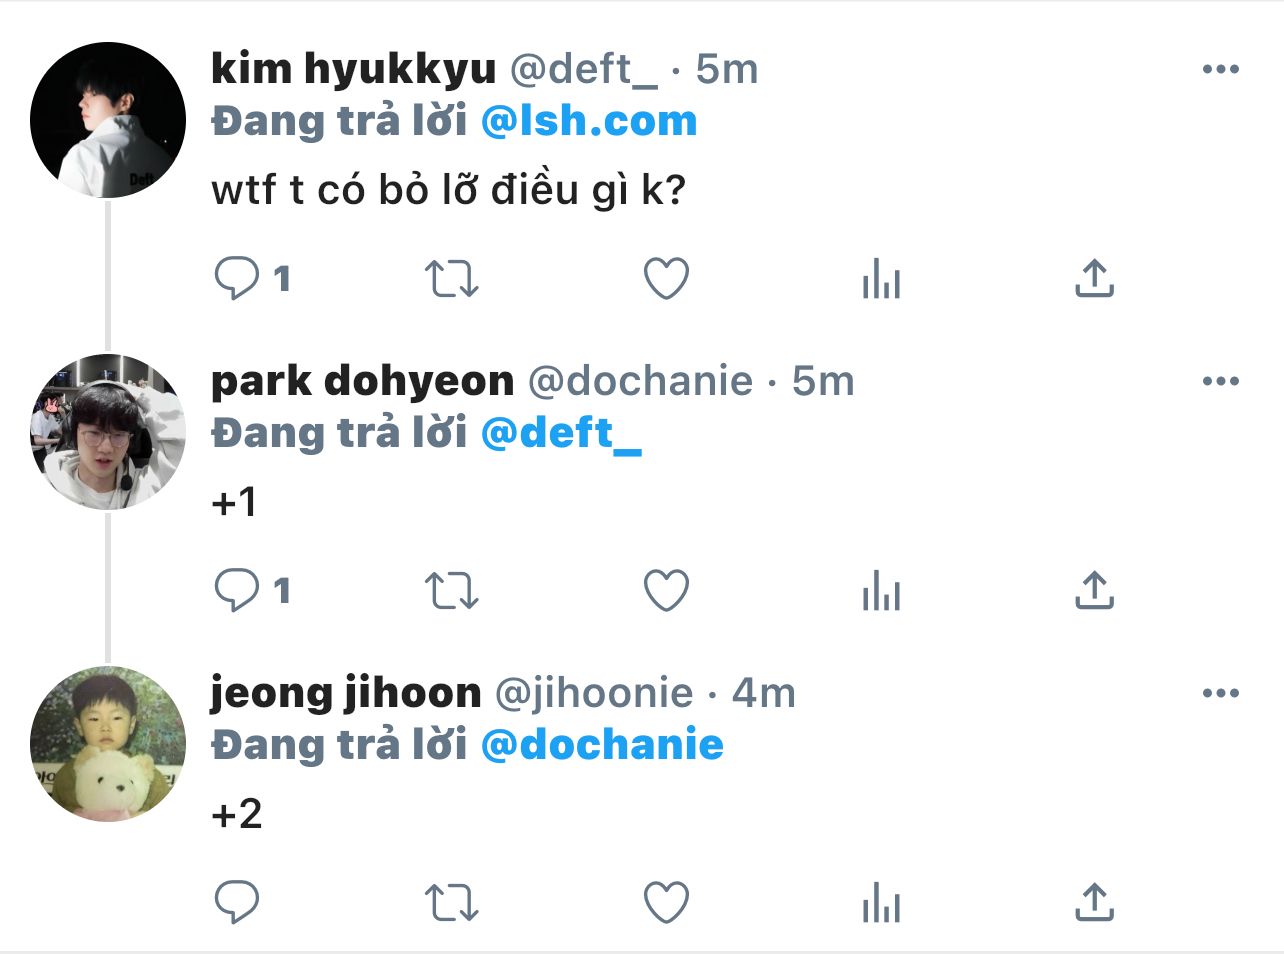This screenshot has height=956, width=1284.
Task: Open more options on park dohyeon's tweet
Action: [x=1220, y=381]
